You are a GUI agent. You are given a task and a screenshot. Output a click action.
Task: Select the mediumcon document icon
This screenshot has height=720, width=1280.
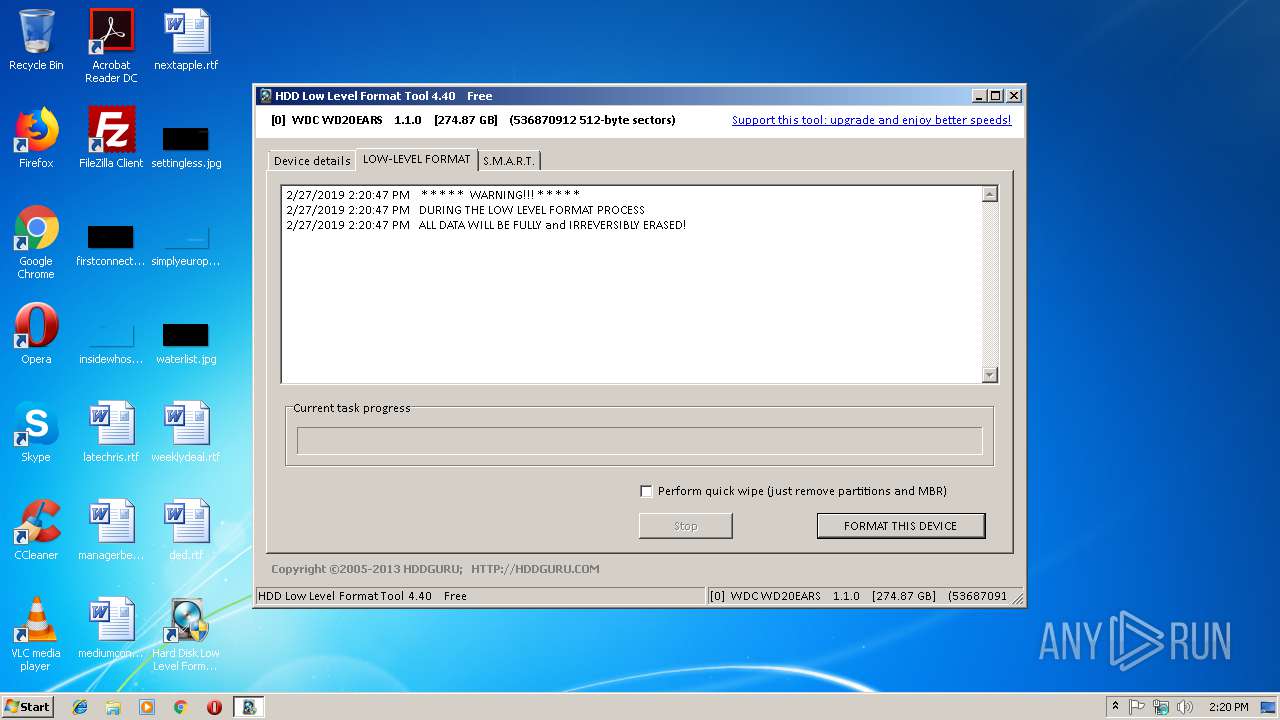click(111, 628)
